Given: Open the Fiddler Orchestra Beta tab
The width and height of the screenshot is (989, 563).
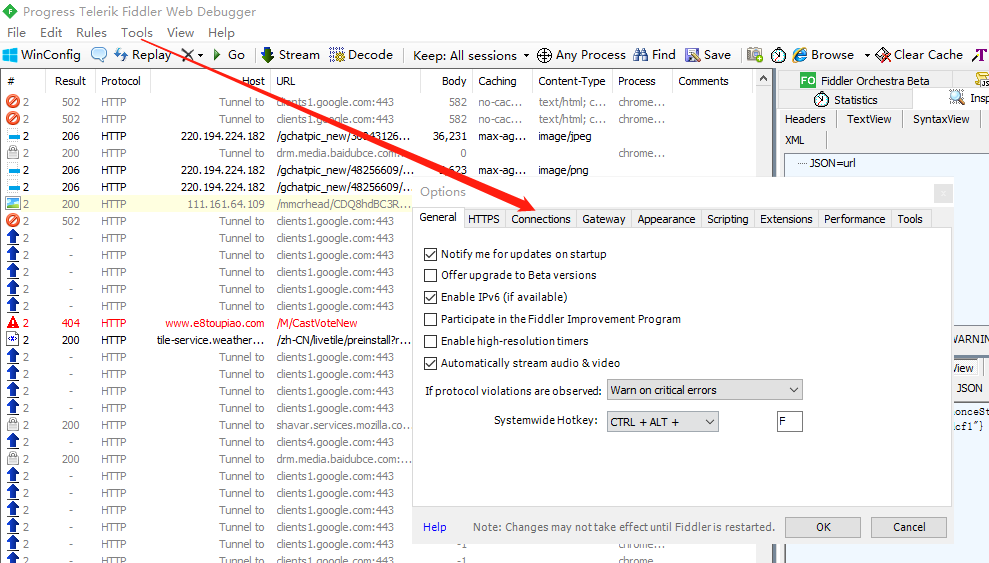Looking at the screenshot, I should pyautogui.click(x=864, y=81).
